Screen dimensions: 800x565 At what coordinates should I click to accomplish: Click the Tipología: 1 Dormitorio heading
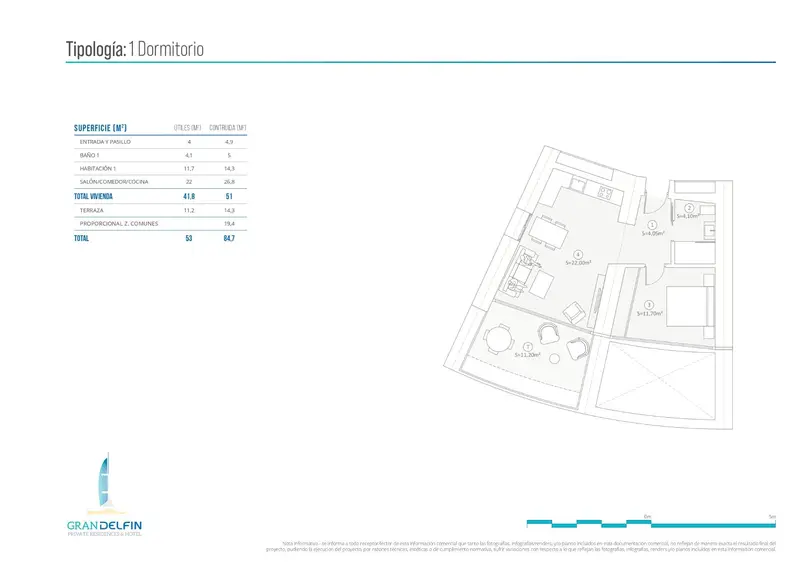tap(135, 49)
